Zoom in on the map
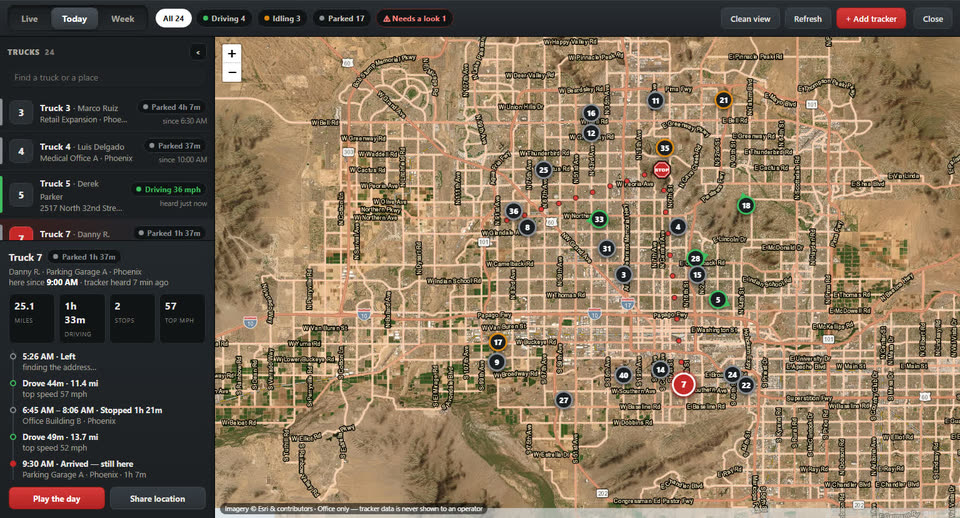The image size is (960, 518). coord(232,54)
